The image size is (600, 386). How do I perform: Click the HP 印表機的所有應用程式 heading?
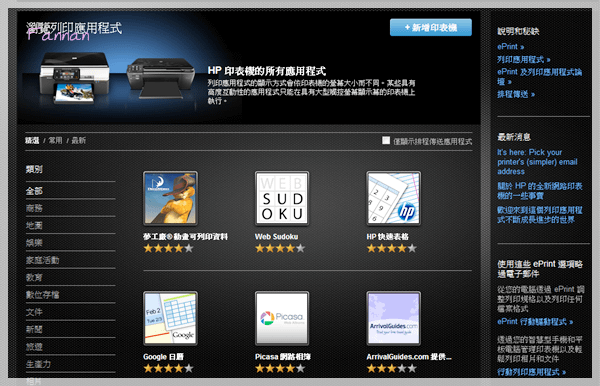click(x=267, y=71)
